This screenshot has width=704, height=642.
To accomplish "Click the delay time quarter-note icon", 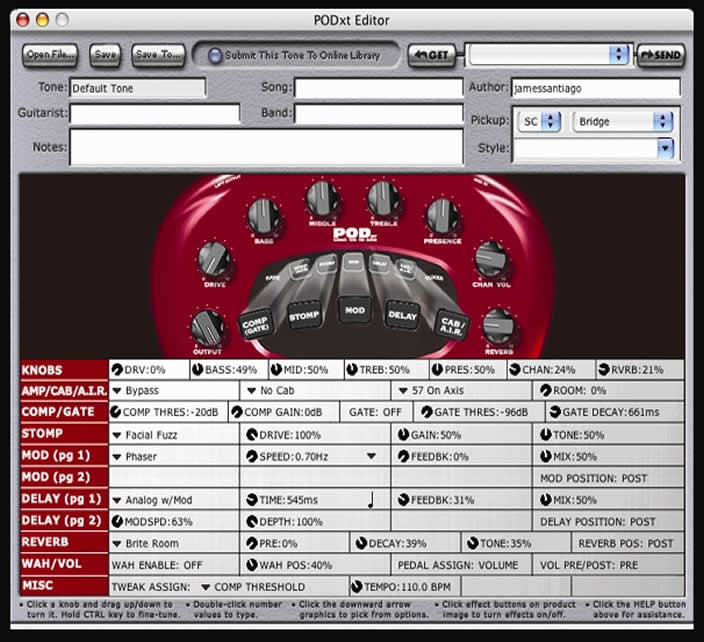I will coord(371,500).
